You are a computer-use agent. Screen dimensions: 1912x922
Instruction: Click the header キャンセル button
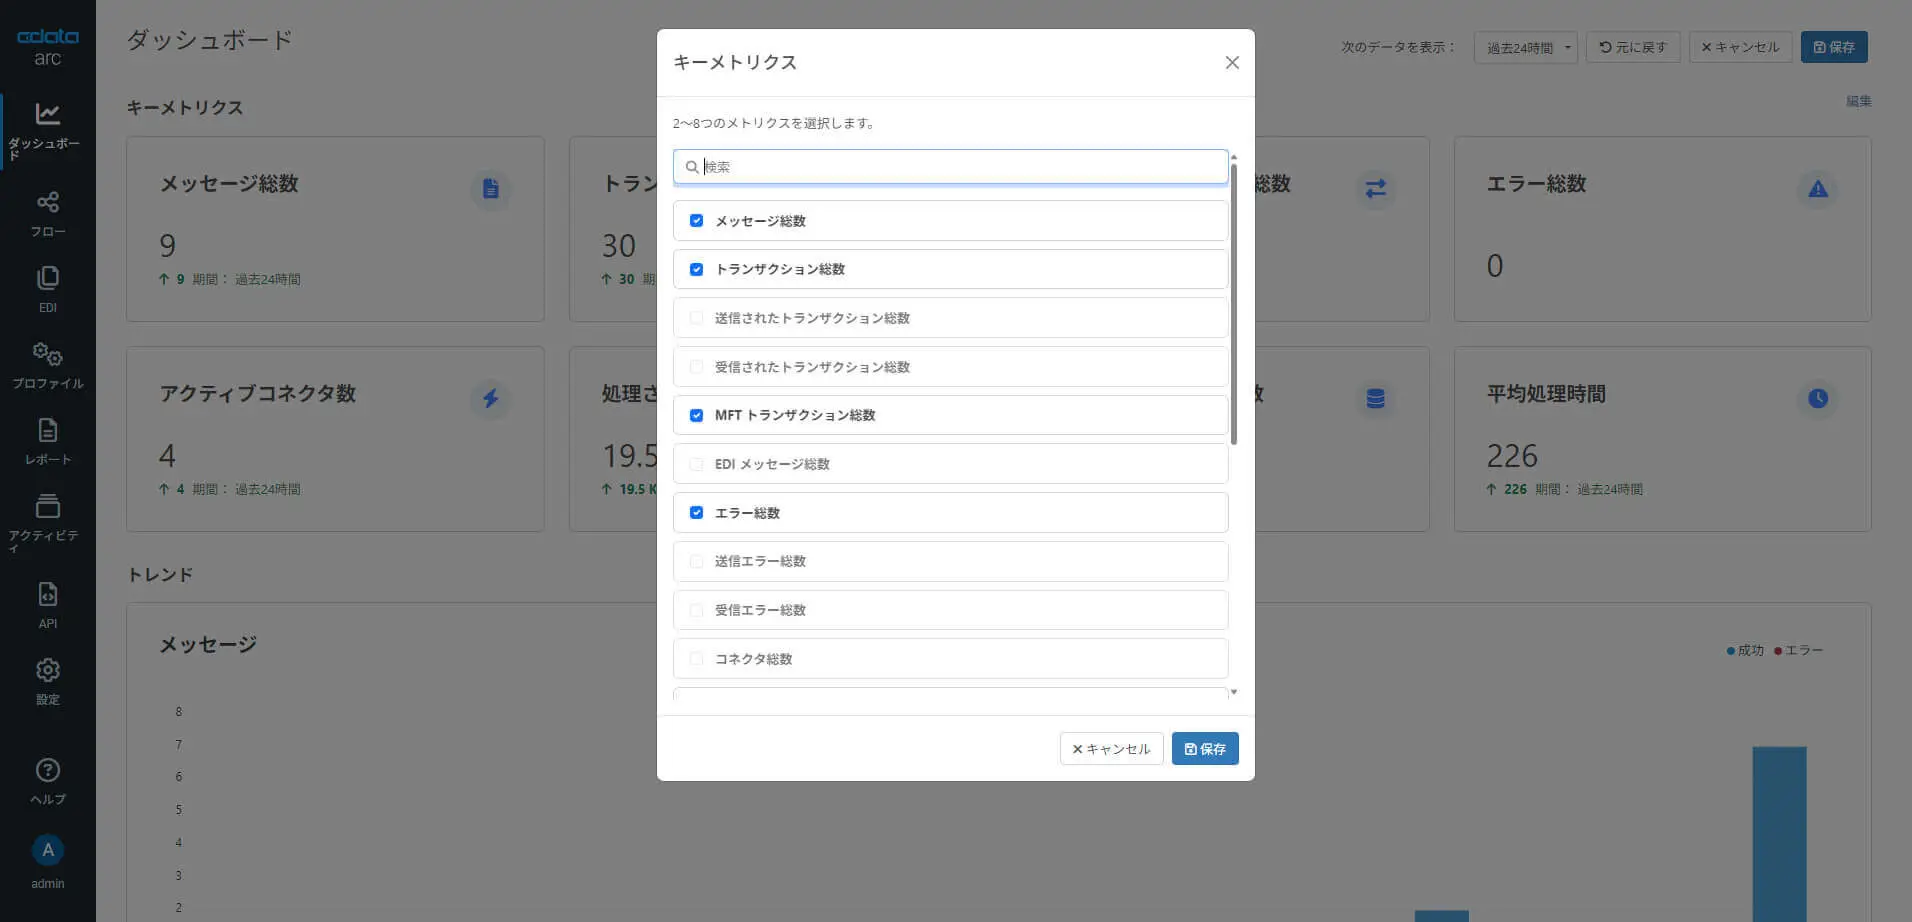[x=1740, y=47]
